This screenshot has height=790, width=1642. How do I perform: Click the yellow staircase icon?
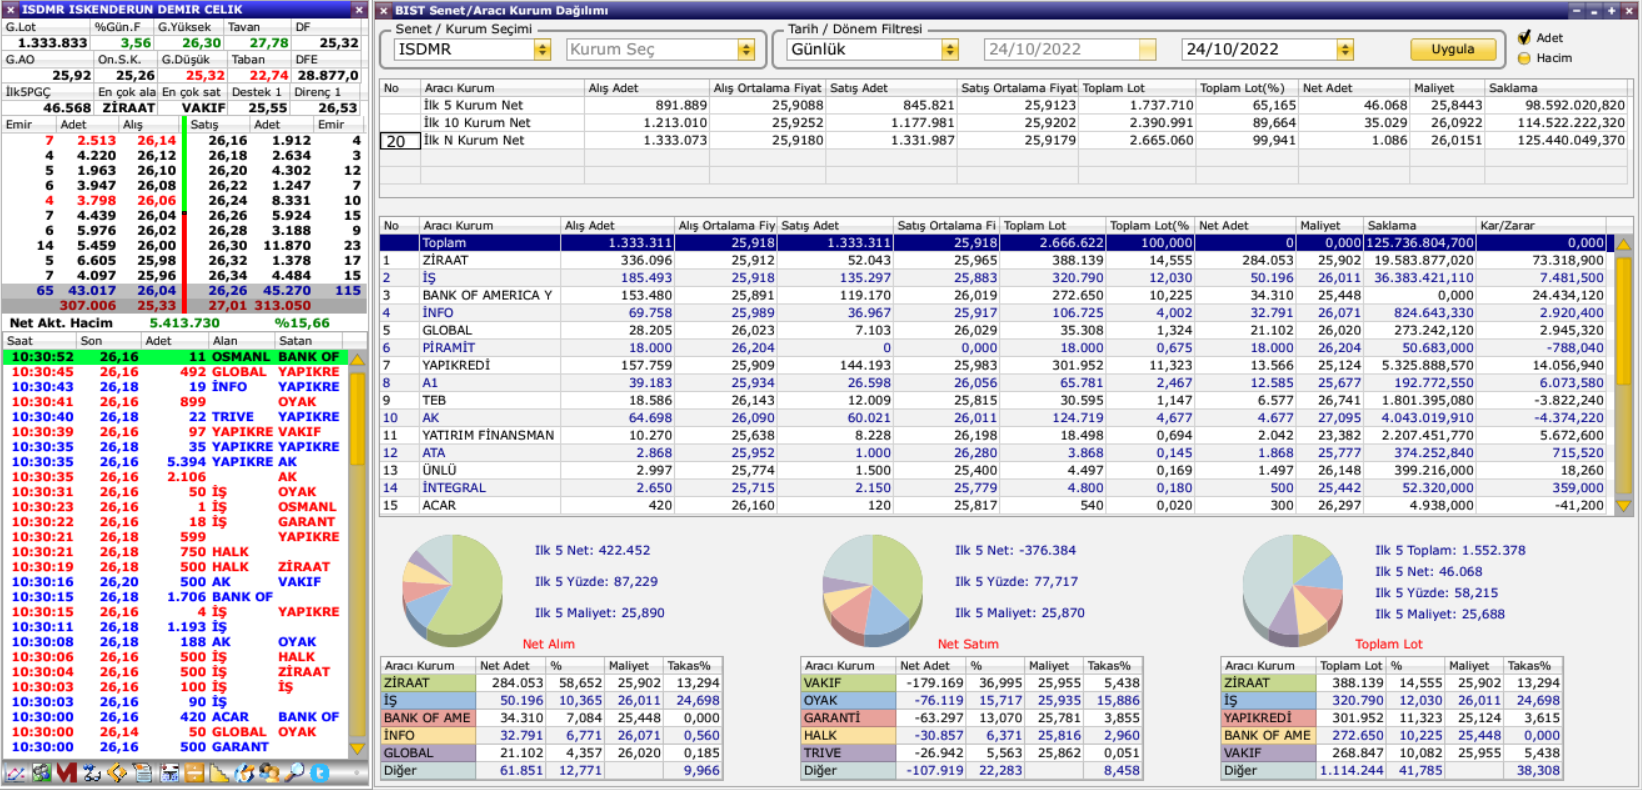coord(219,773)
